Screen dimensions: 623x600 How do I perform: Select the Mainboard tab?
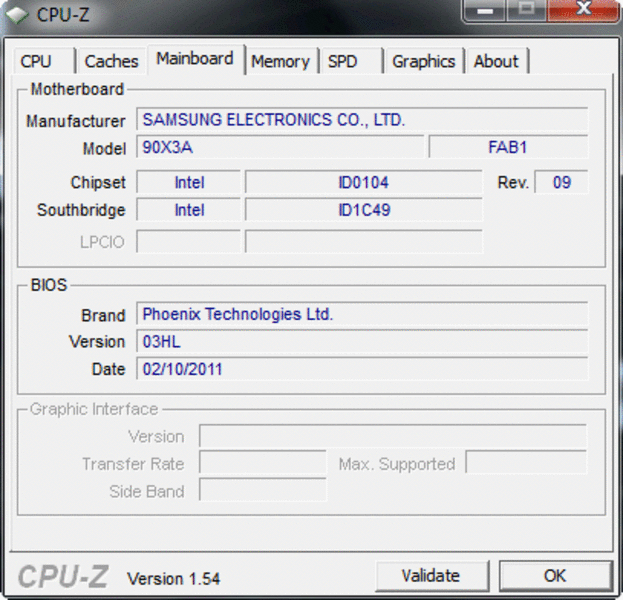[196, 59]
